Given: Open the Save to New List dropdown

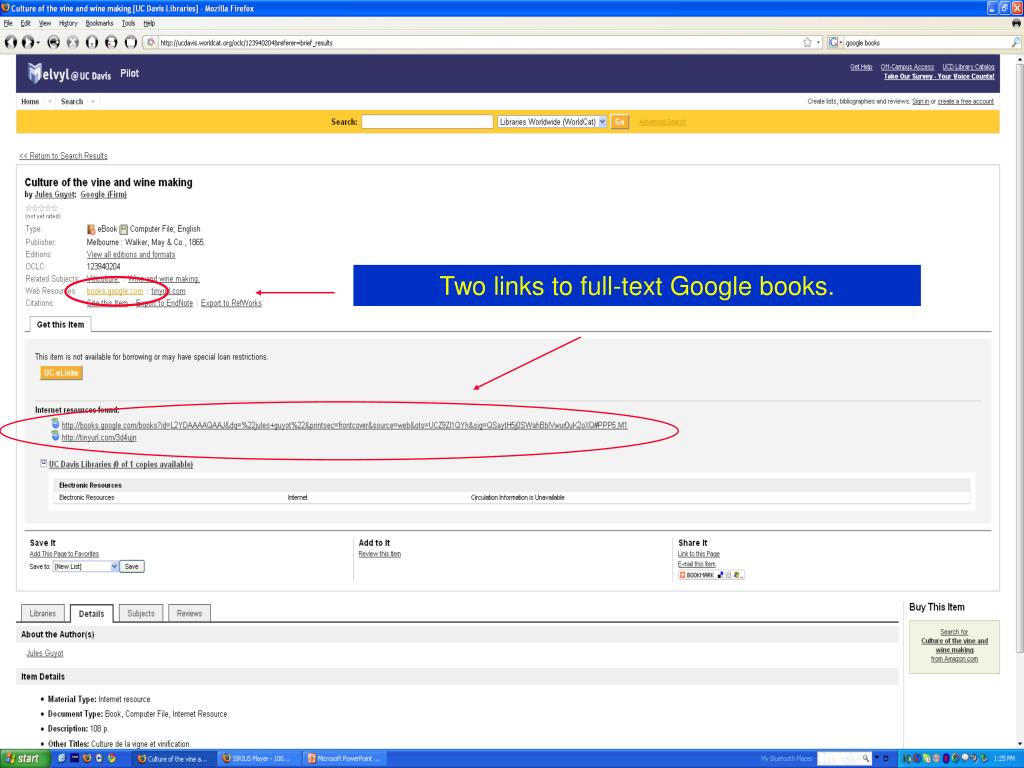Looking at the screenshot, I should tap(86, 566).
